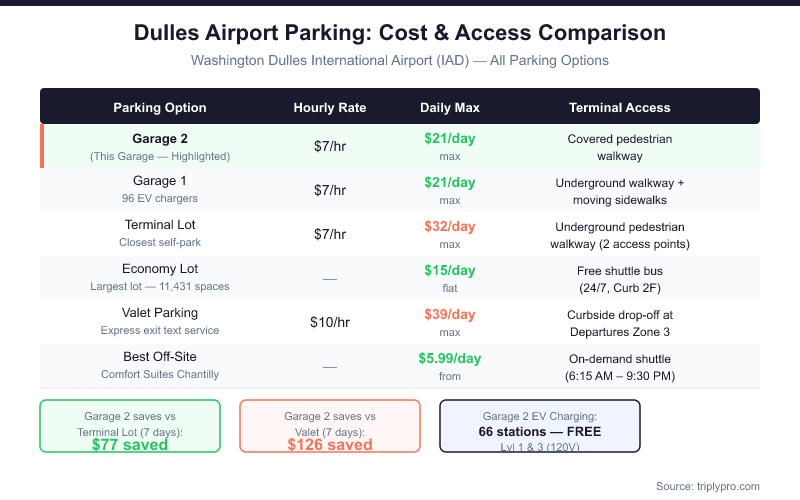This screenshot has width=800, height=500.
Task: Click the Parking Option column header
Action: [x=160, y=107]
